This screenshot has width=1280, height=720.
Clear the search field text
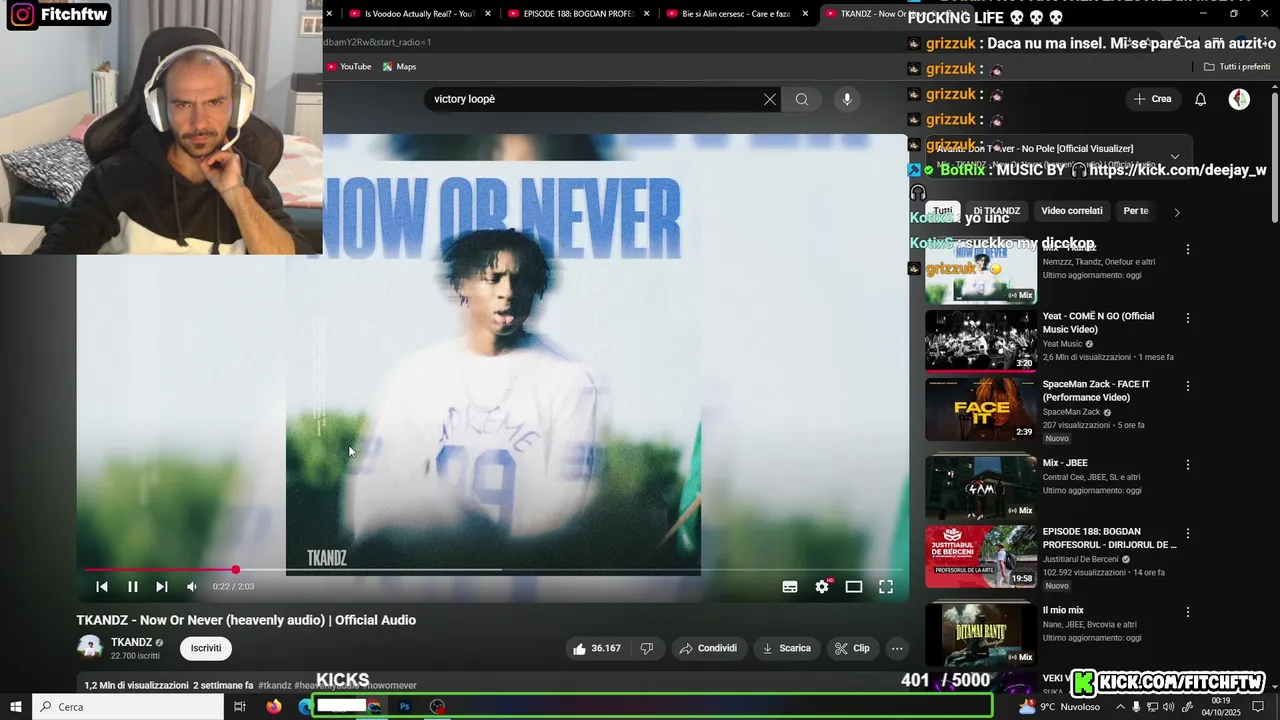tap(770, 99)
